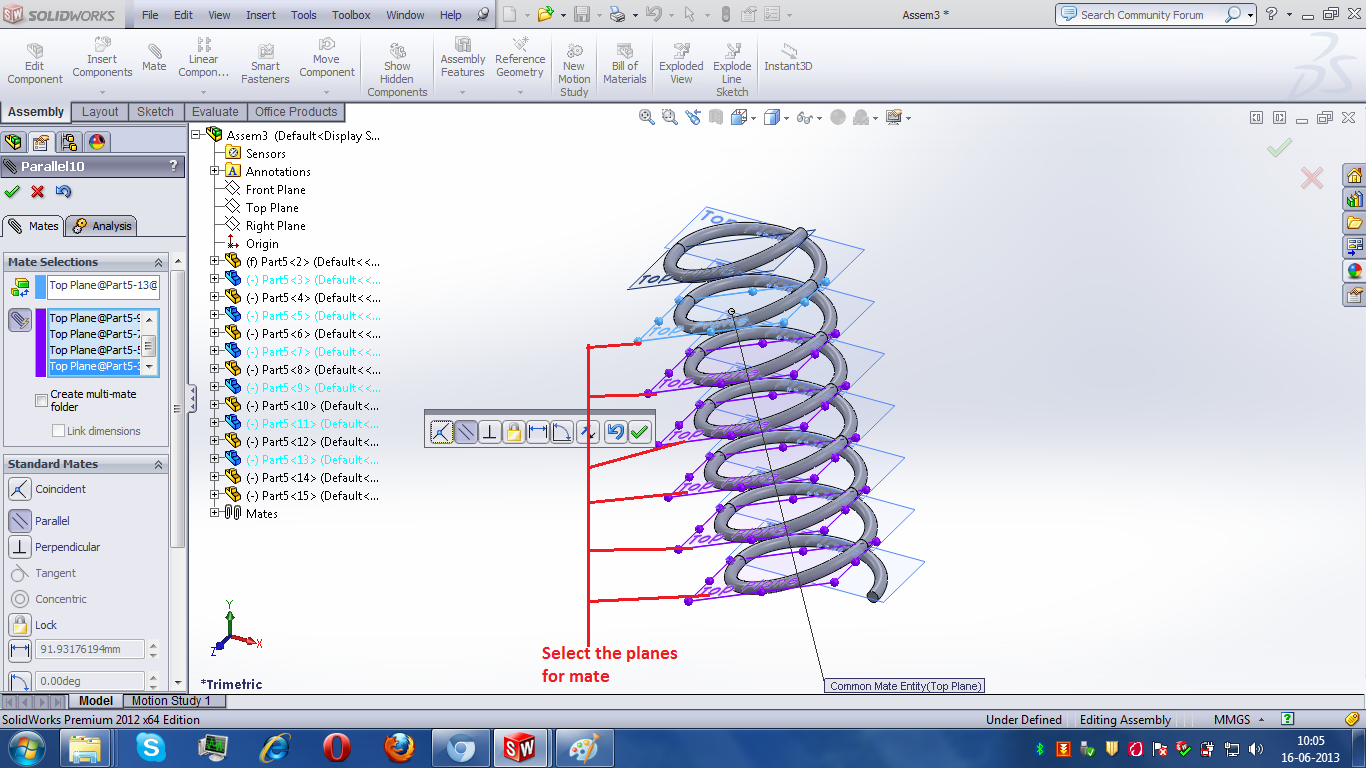The image size is (1366, 768).
Task: Select the Mate tool in toolbar
Action: [154, 58]
